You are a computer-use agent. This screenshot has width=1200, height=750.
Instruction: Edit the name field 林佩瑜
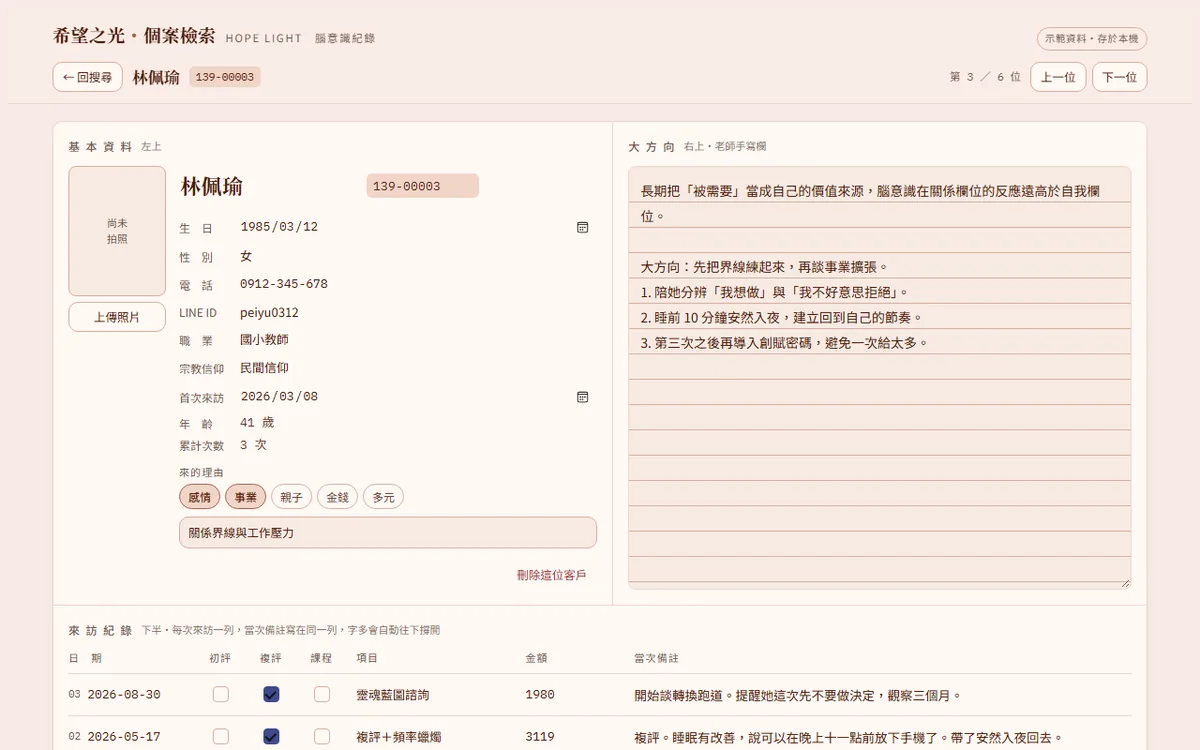[x=268, y=186]
